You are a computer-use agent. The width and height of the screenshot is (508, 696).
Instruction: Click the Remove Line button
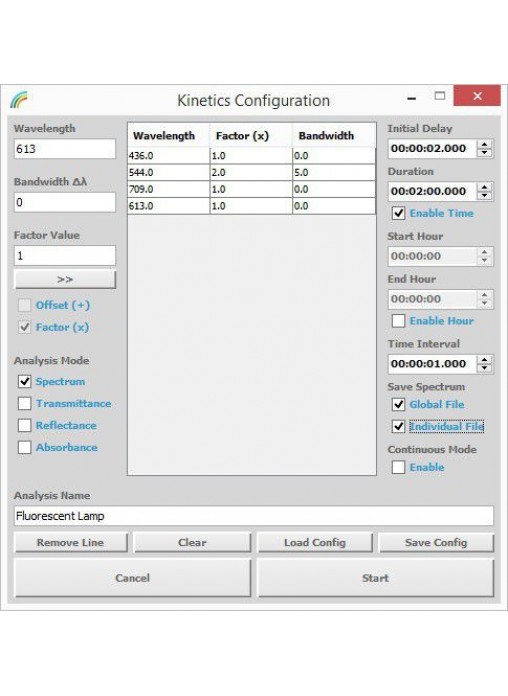coord(71,542)
